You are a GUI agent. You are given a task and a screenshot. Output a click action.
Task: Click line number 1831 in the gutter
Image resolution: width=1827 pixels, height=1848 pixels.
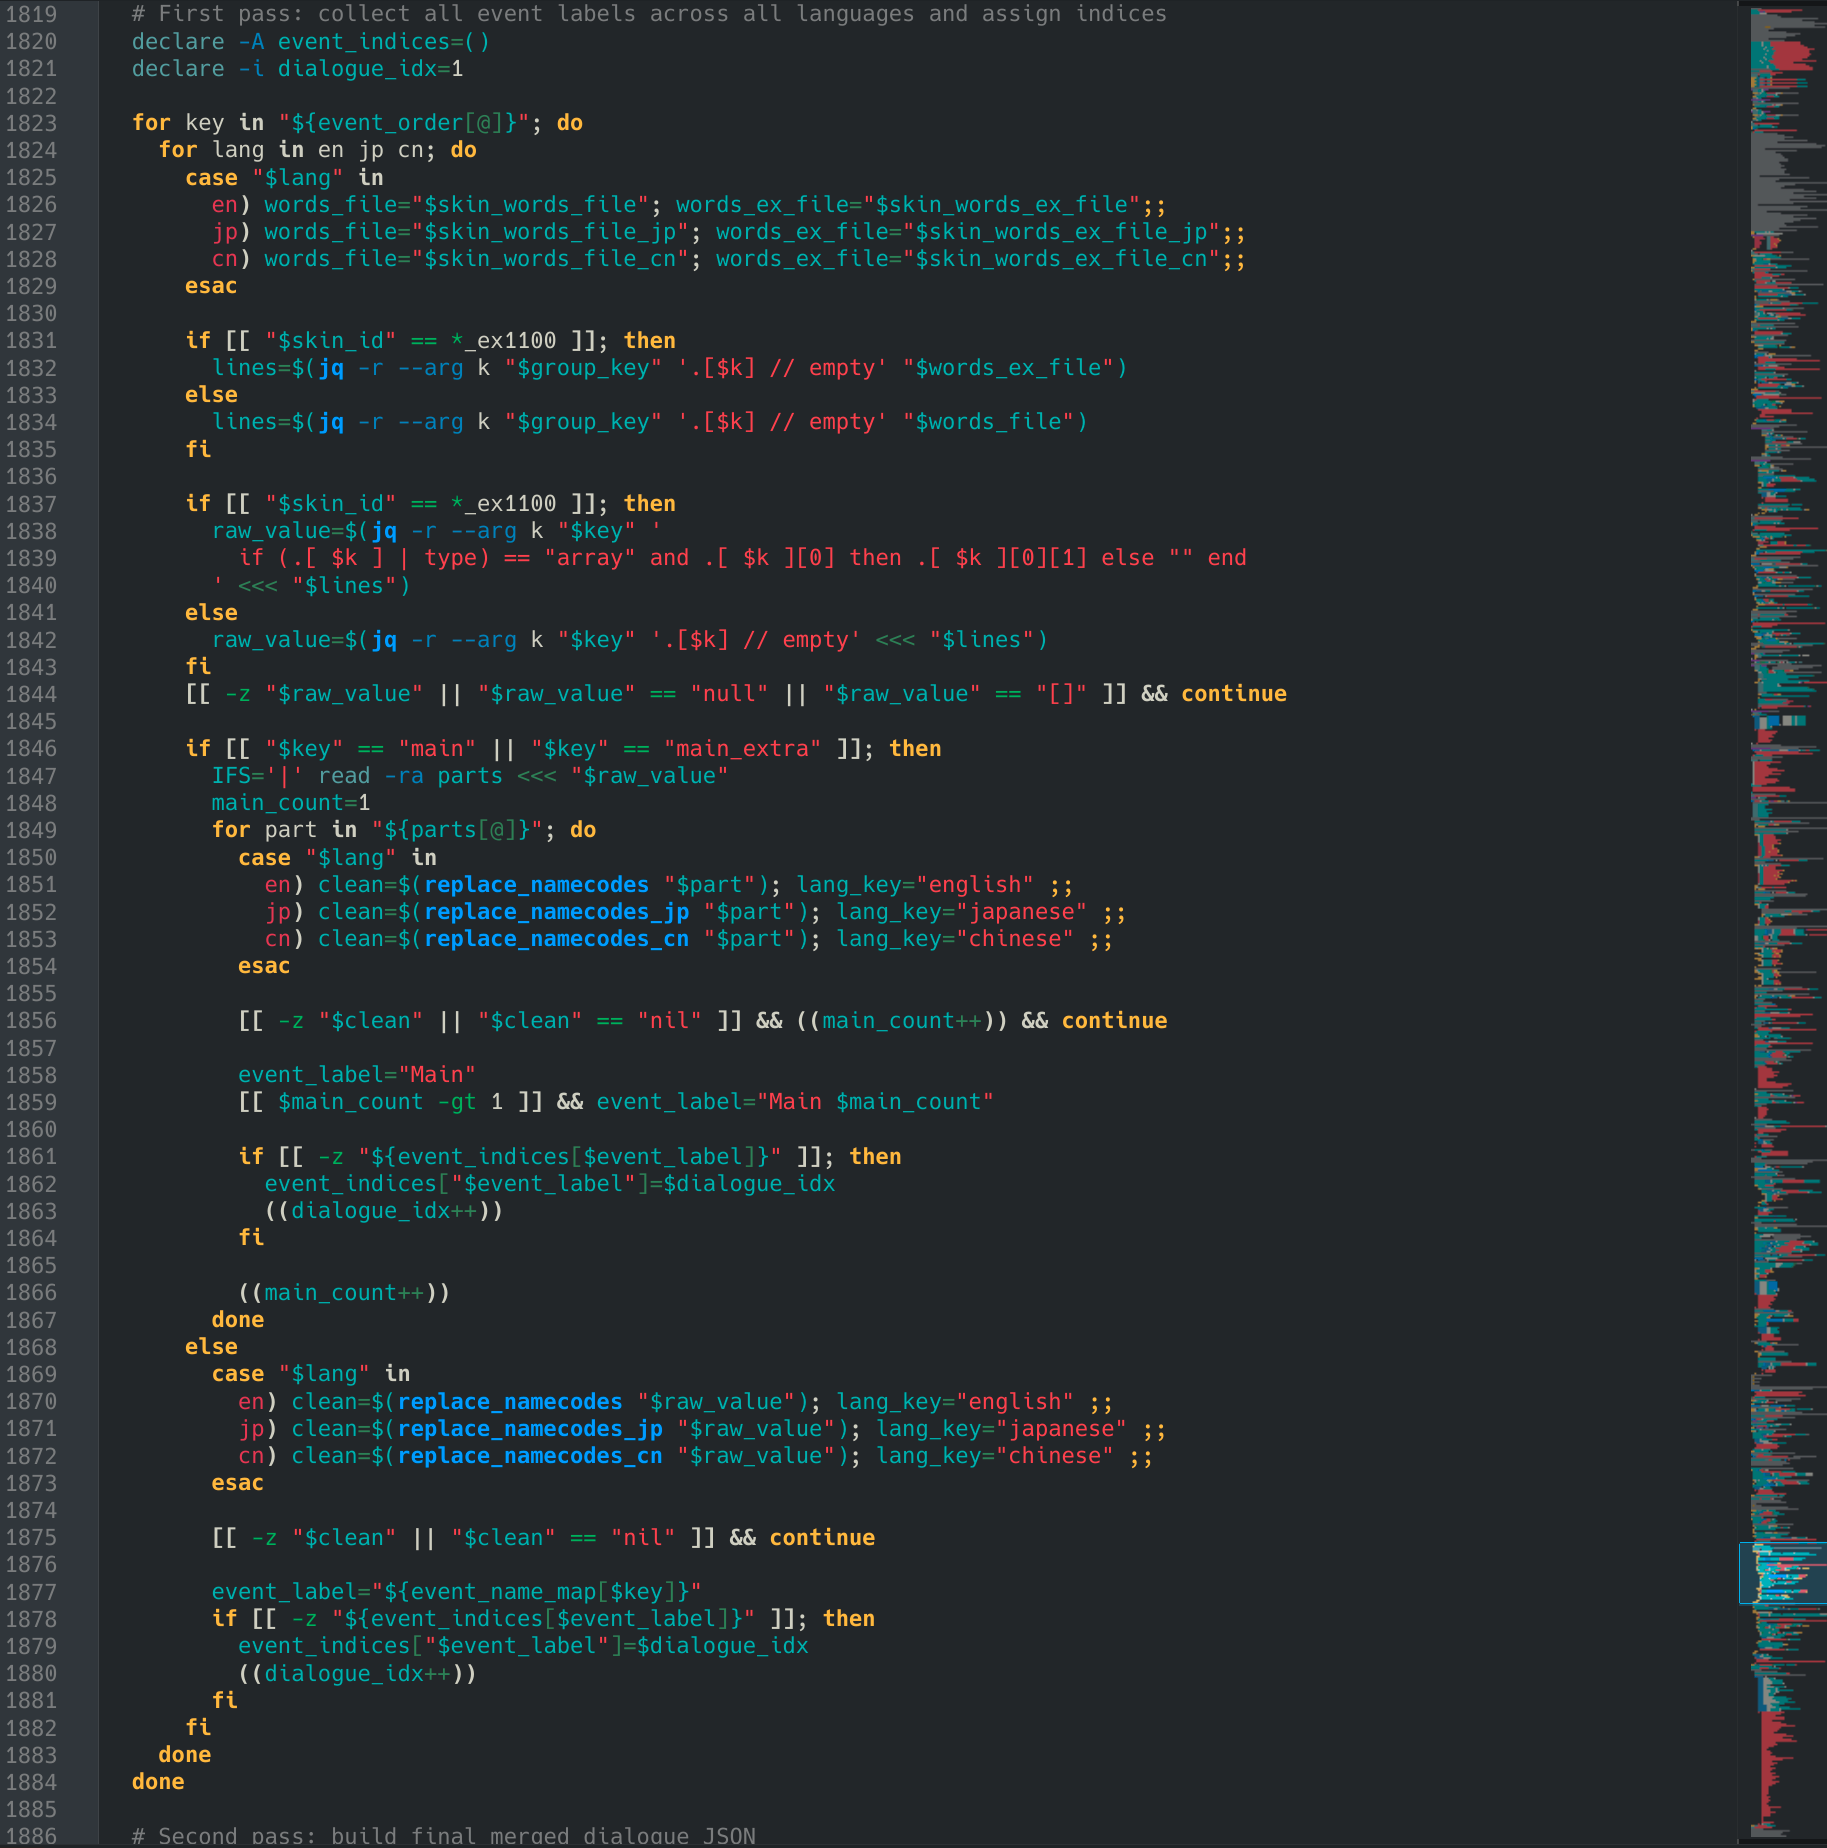pos(31,341)
